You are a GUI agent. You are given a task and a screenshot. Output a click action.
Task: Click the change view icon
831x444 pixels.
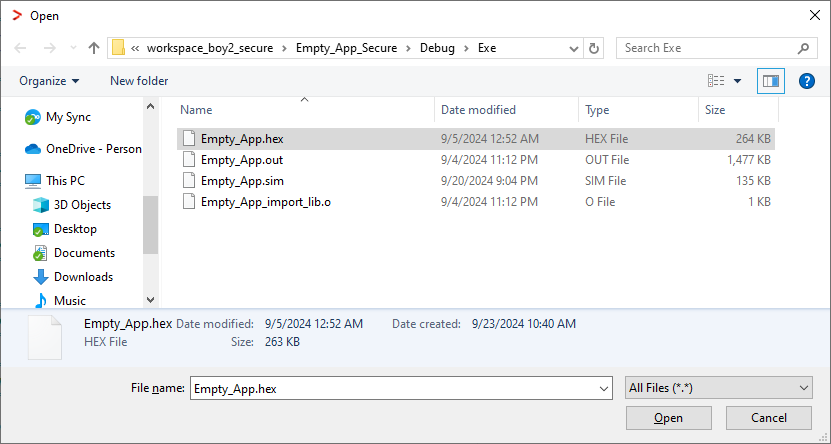[x=716, y=81]
